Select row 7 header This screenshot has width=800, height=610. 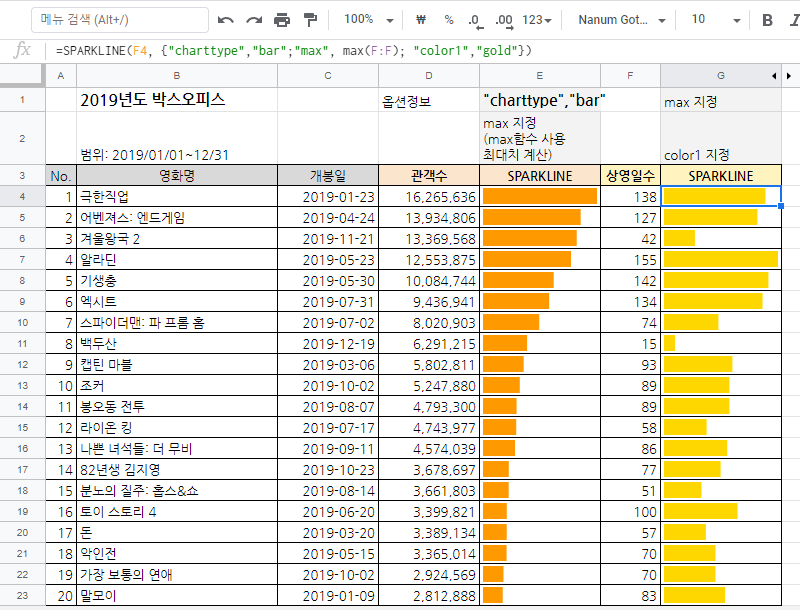click(x=22, y=259)
